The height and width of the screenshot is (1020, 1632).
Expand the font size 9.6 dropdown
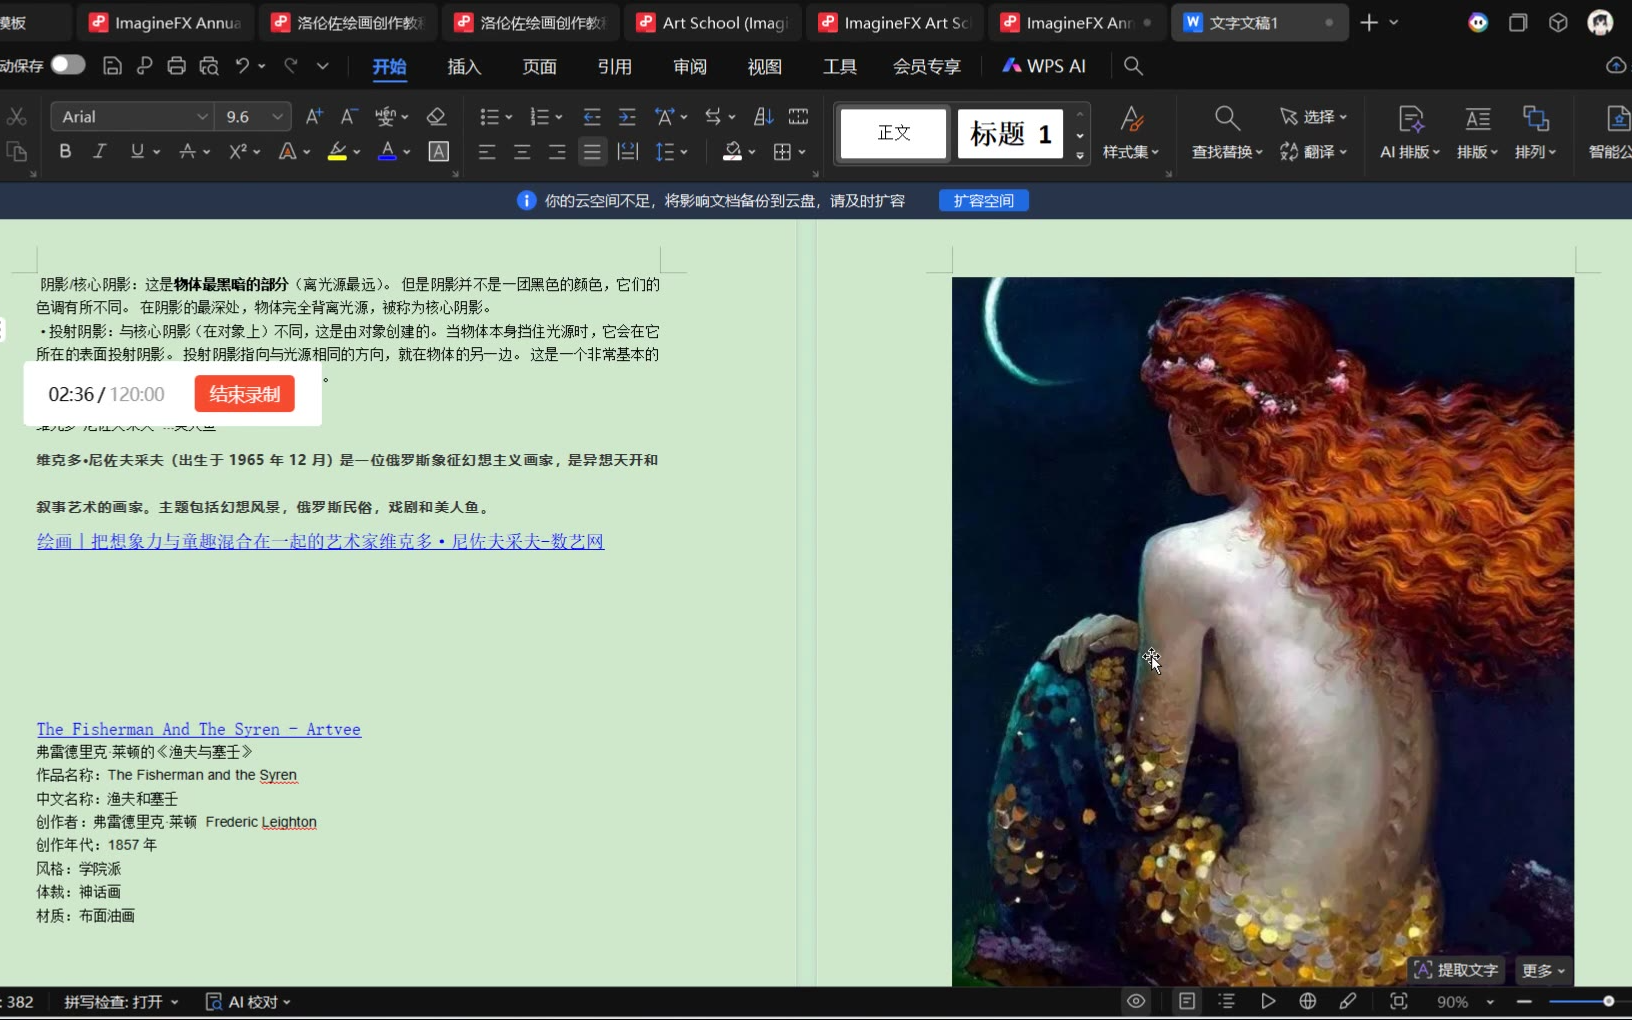point(278,117)
